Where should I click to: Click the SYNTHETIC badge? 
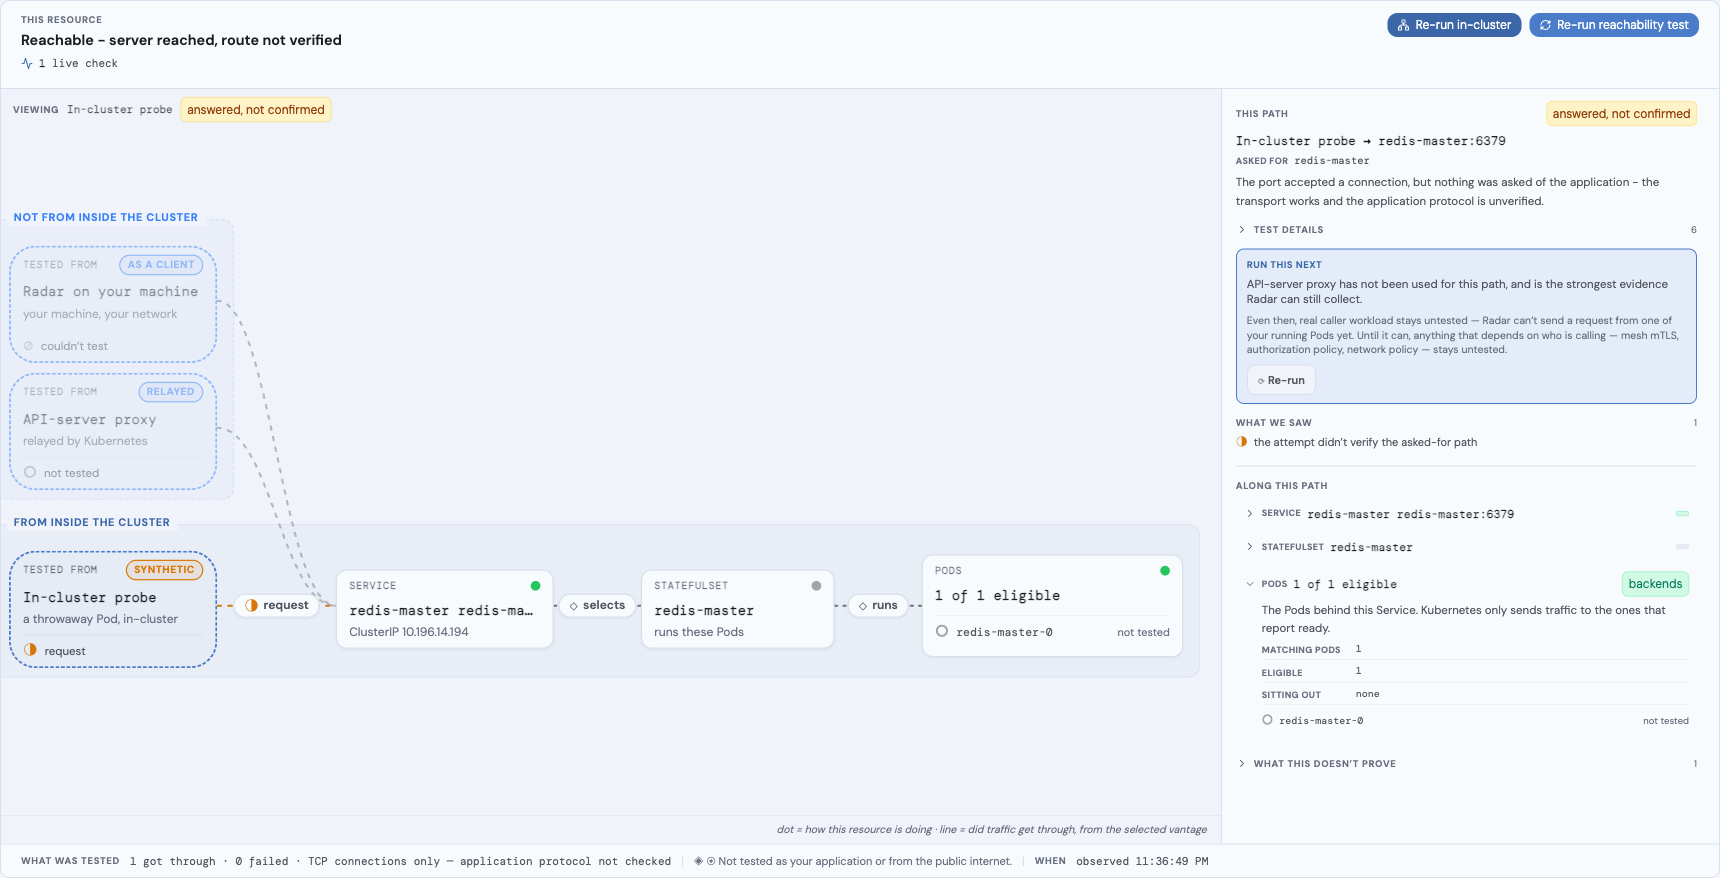164,570
